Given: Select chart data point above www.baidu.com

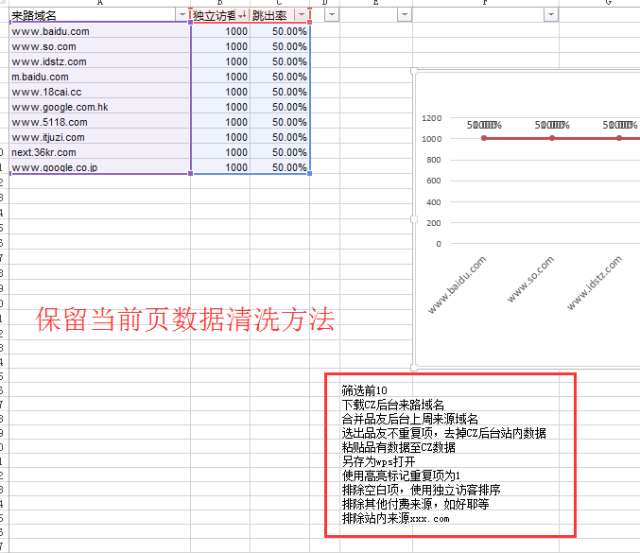Looking at the screenshot, I should 484,138.
